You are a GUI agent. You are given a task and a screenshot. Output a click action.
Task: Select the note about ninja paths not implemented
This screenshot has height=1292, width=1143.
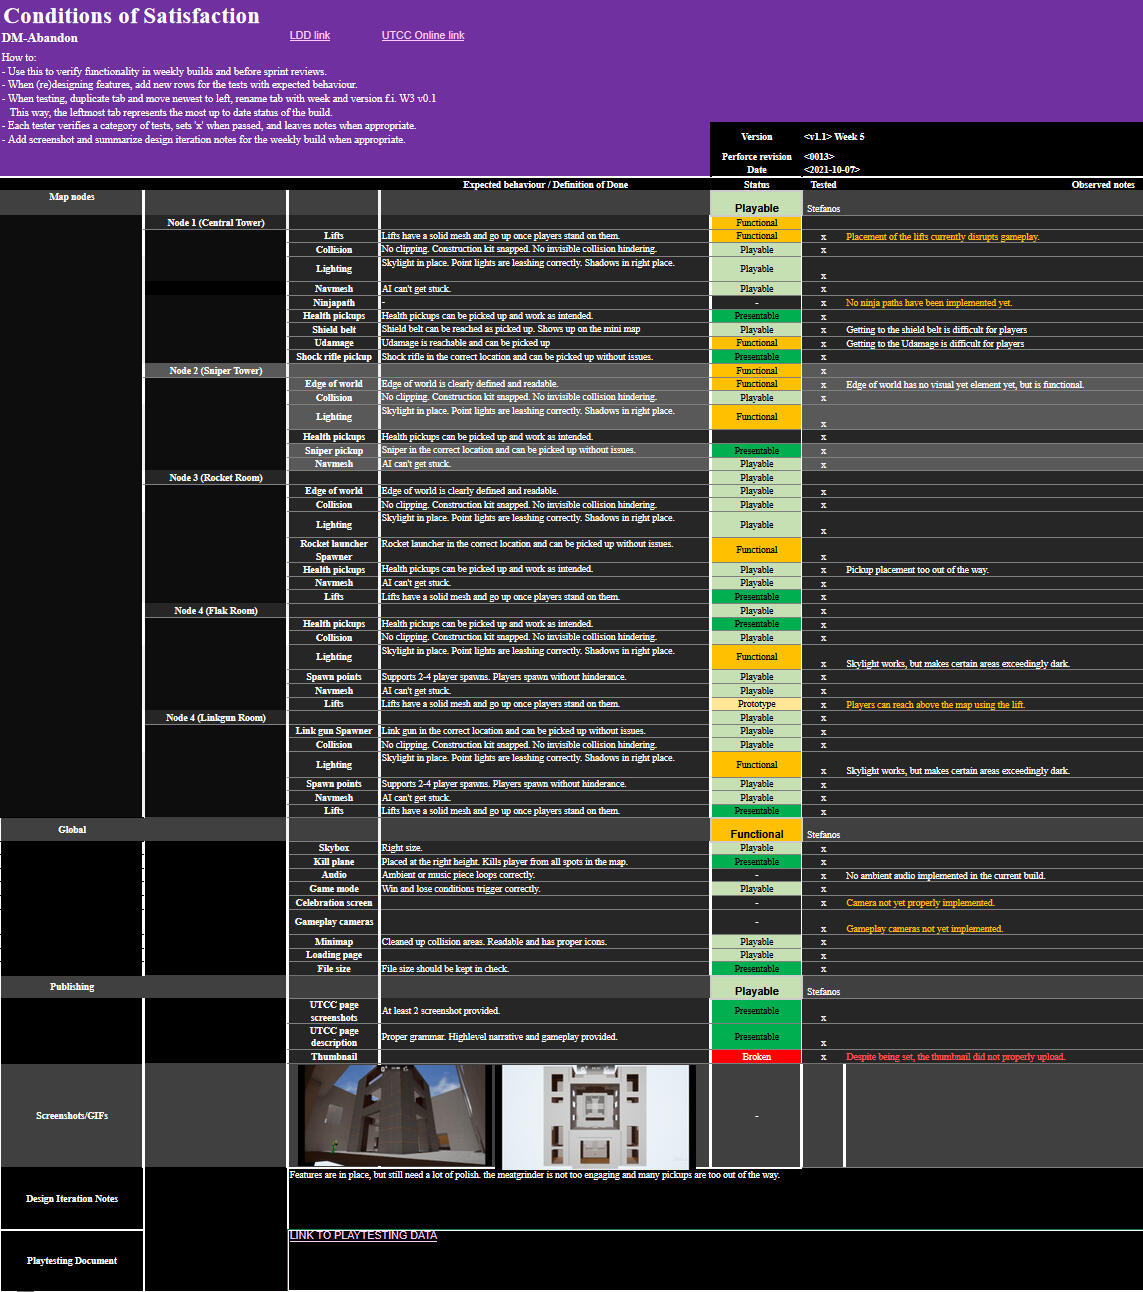point(928,303)
